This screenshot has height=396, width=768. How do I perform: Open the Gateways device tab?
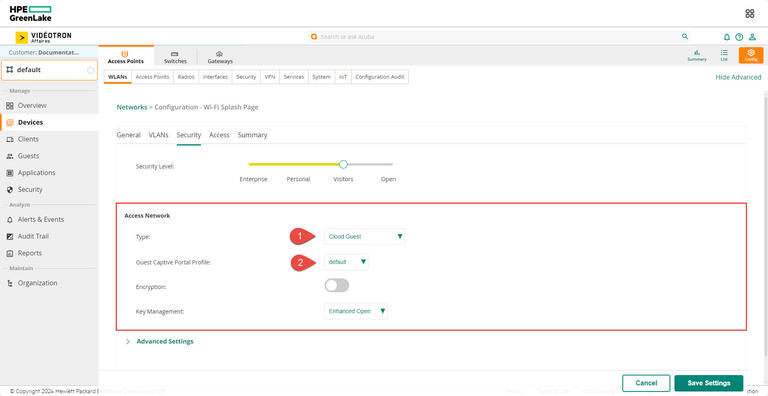pyautogui.click(x=220, y=57)
